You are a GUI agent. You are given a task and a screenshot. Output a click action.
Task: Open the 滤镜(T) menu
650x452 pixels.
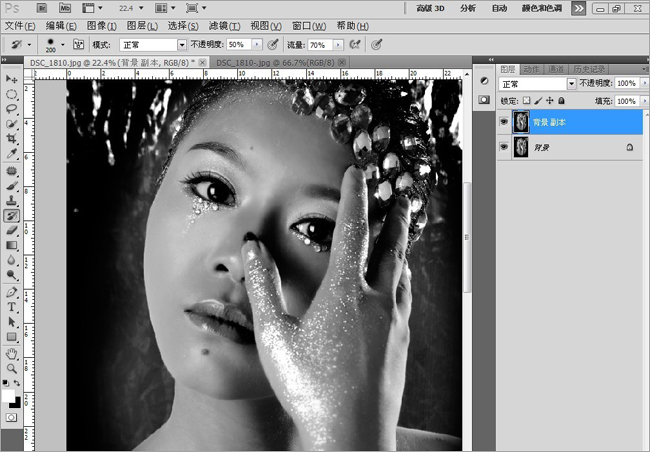click(224, 26)
